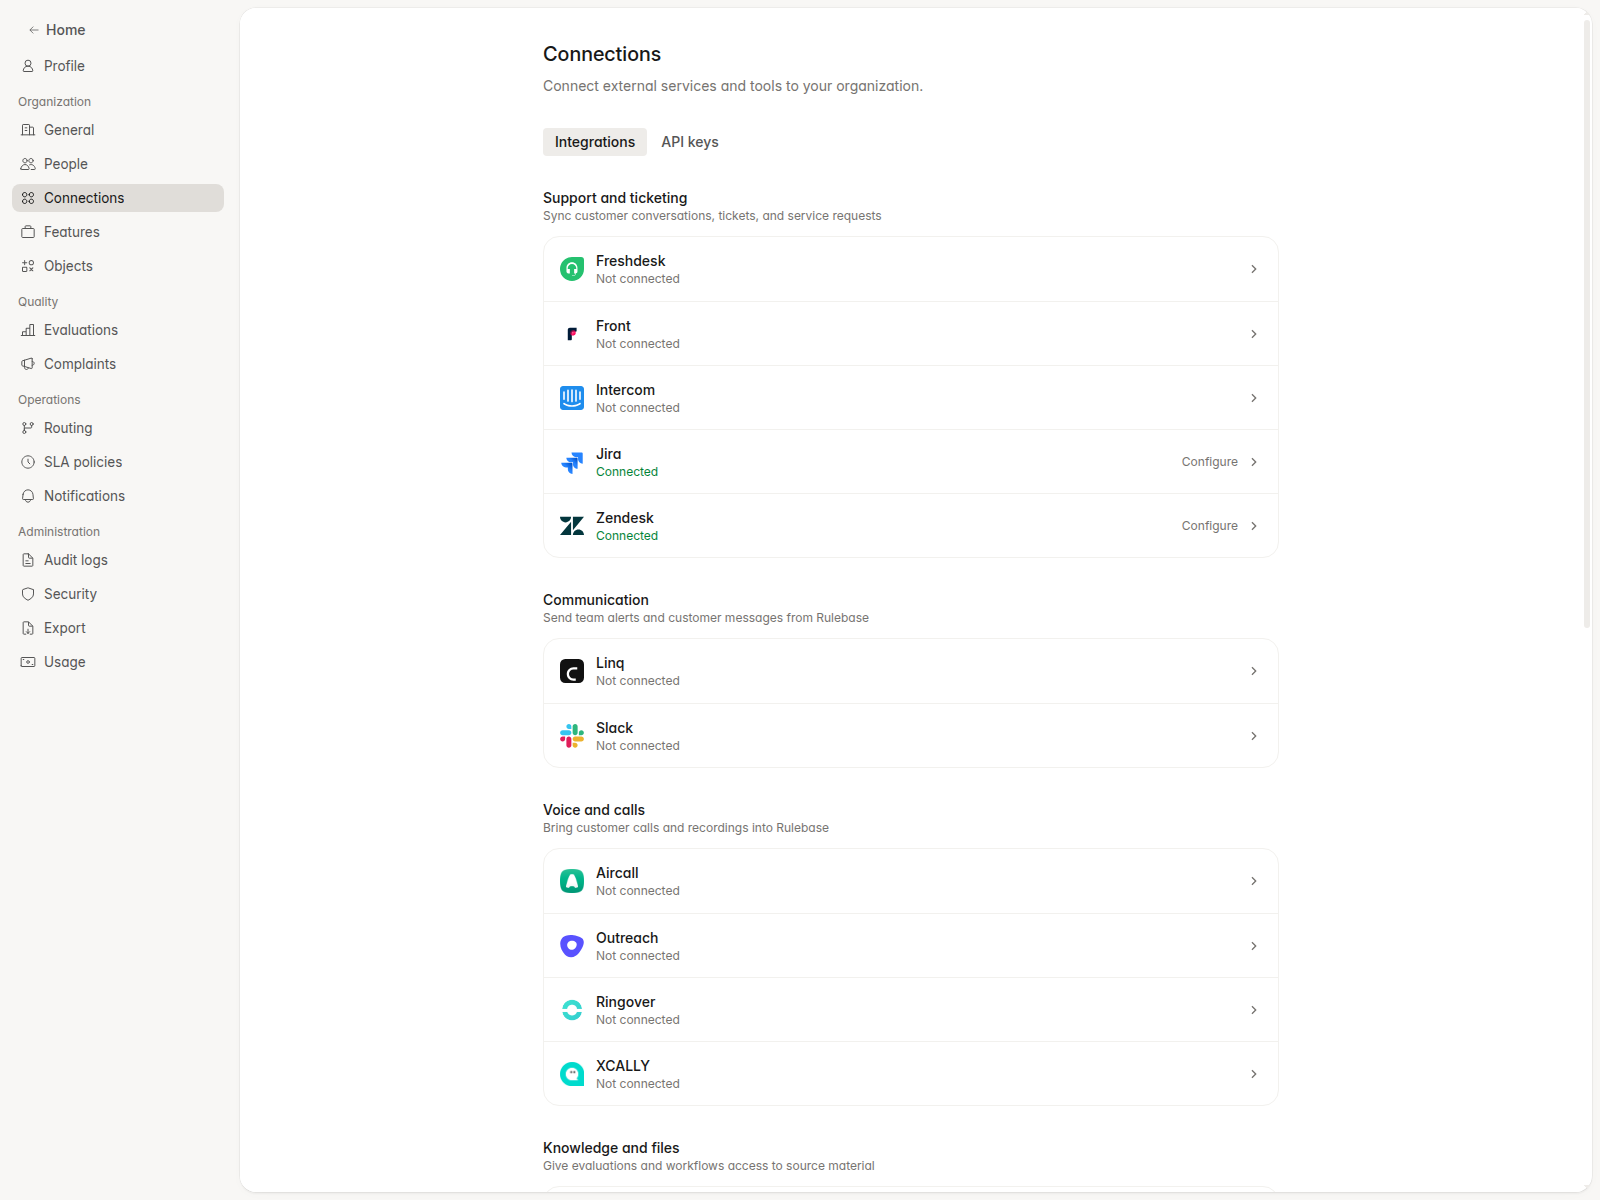Click the Linq logo icon
The image size is (1600, 1200).
(x=572, y=671)
